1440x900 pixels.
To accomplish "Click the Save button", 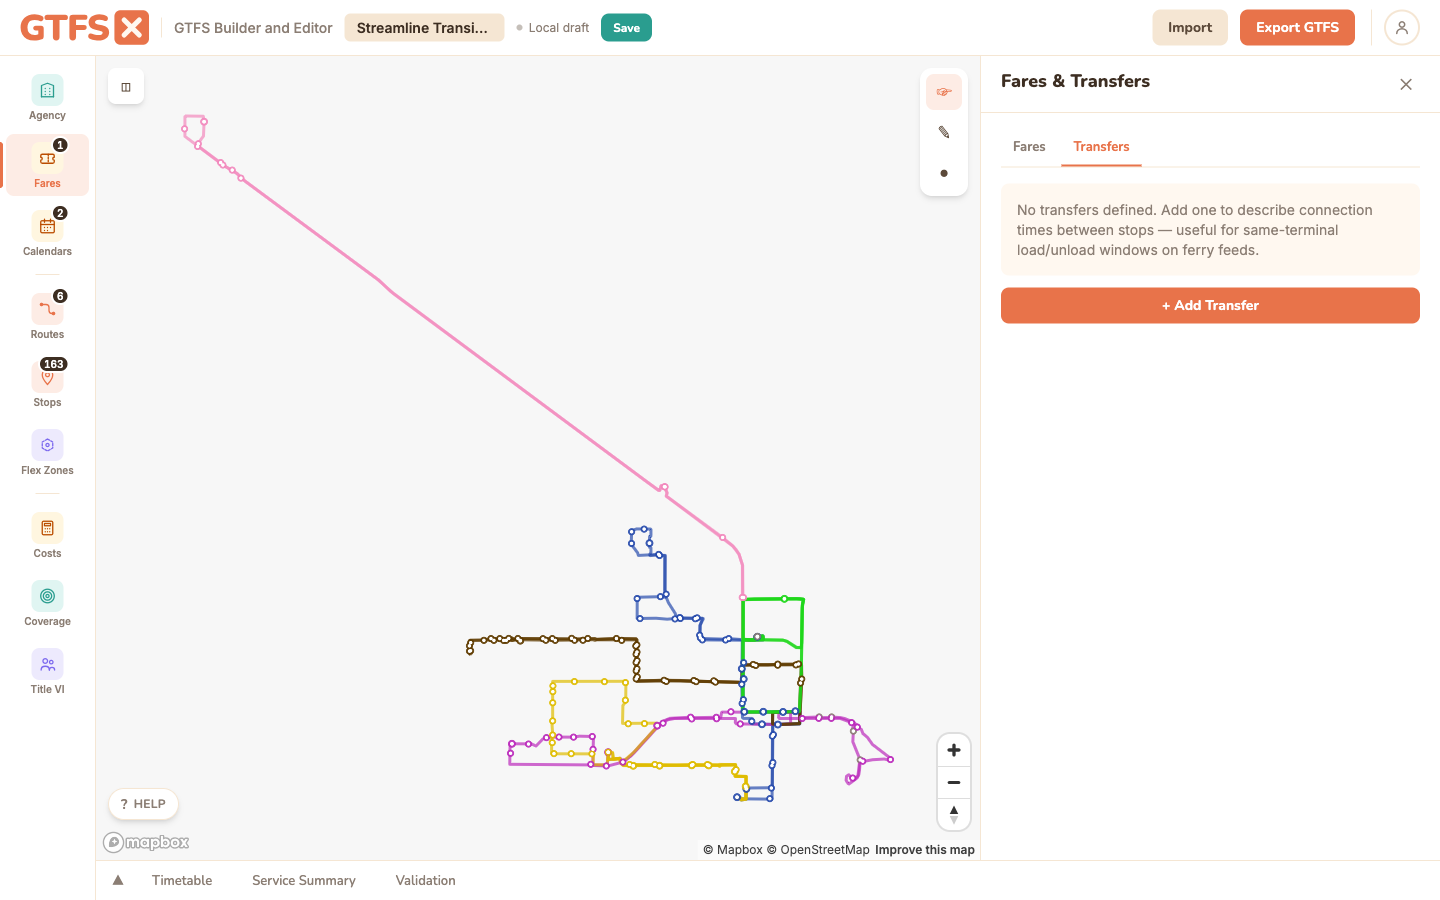I will 626,28.
